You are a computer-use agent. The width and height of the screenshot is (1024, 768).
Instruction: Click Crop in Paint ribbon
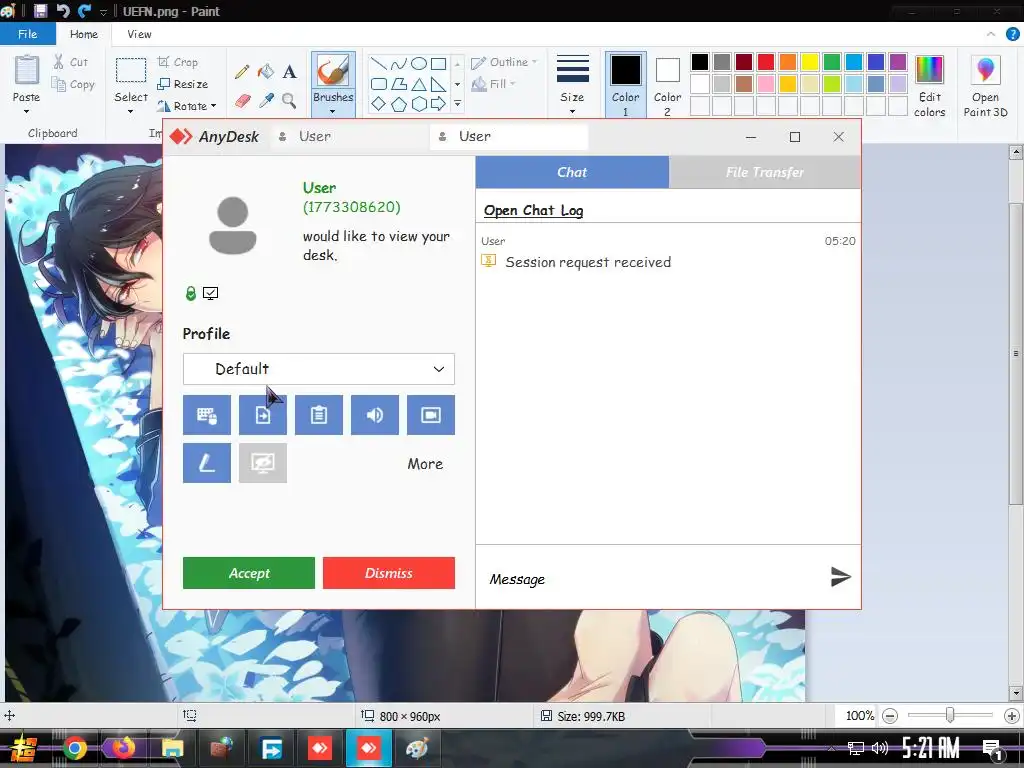pyautogui.click(x=178, y=62)
